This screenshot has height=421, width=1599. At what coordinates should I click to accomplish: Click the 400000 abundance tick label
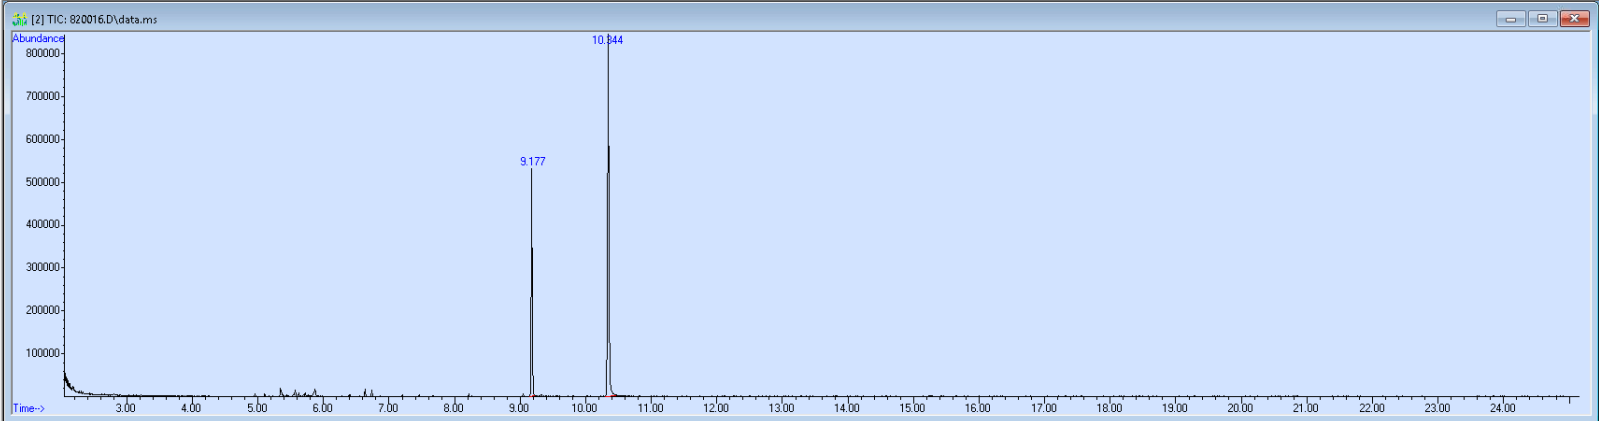coord(43,224)
